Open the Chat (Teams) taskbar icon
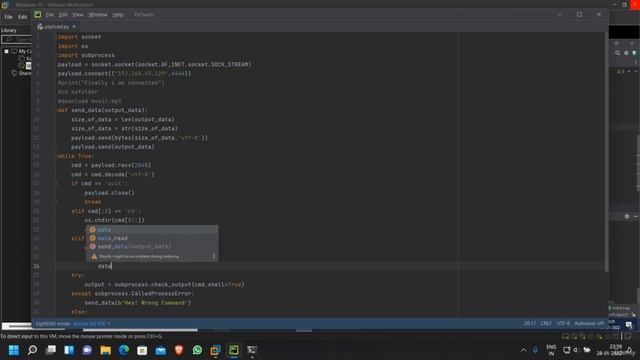 pos(87,350)
